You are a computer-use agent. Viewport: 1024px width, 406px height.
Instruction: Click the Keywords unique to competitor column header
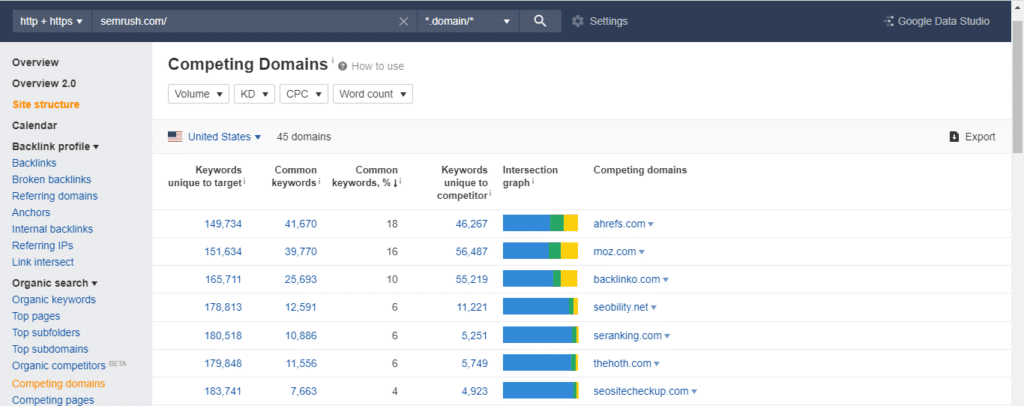[465, 182]
